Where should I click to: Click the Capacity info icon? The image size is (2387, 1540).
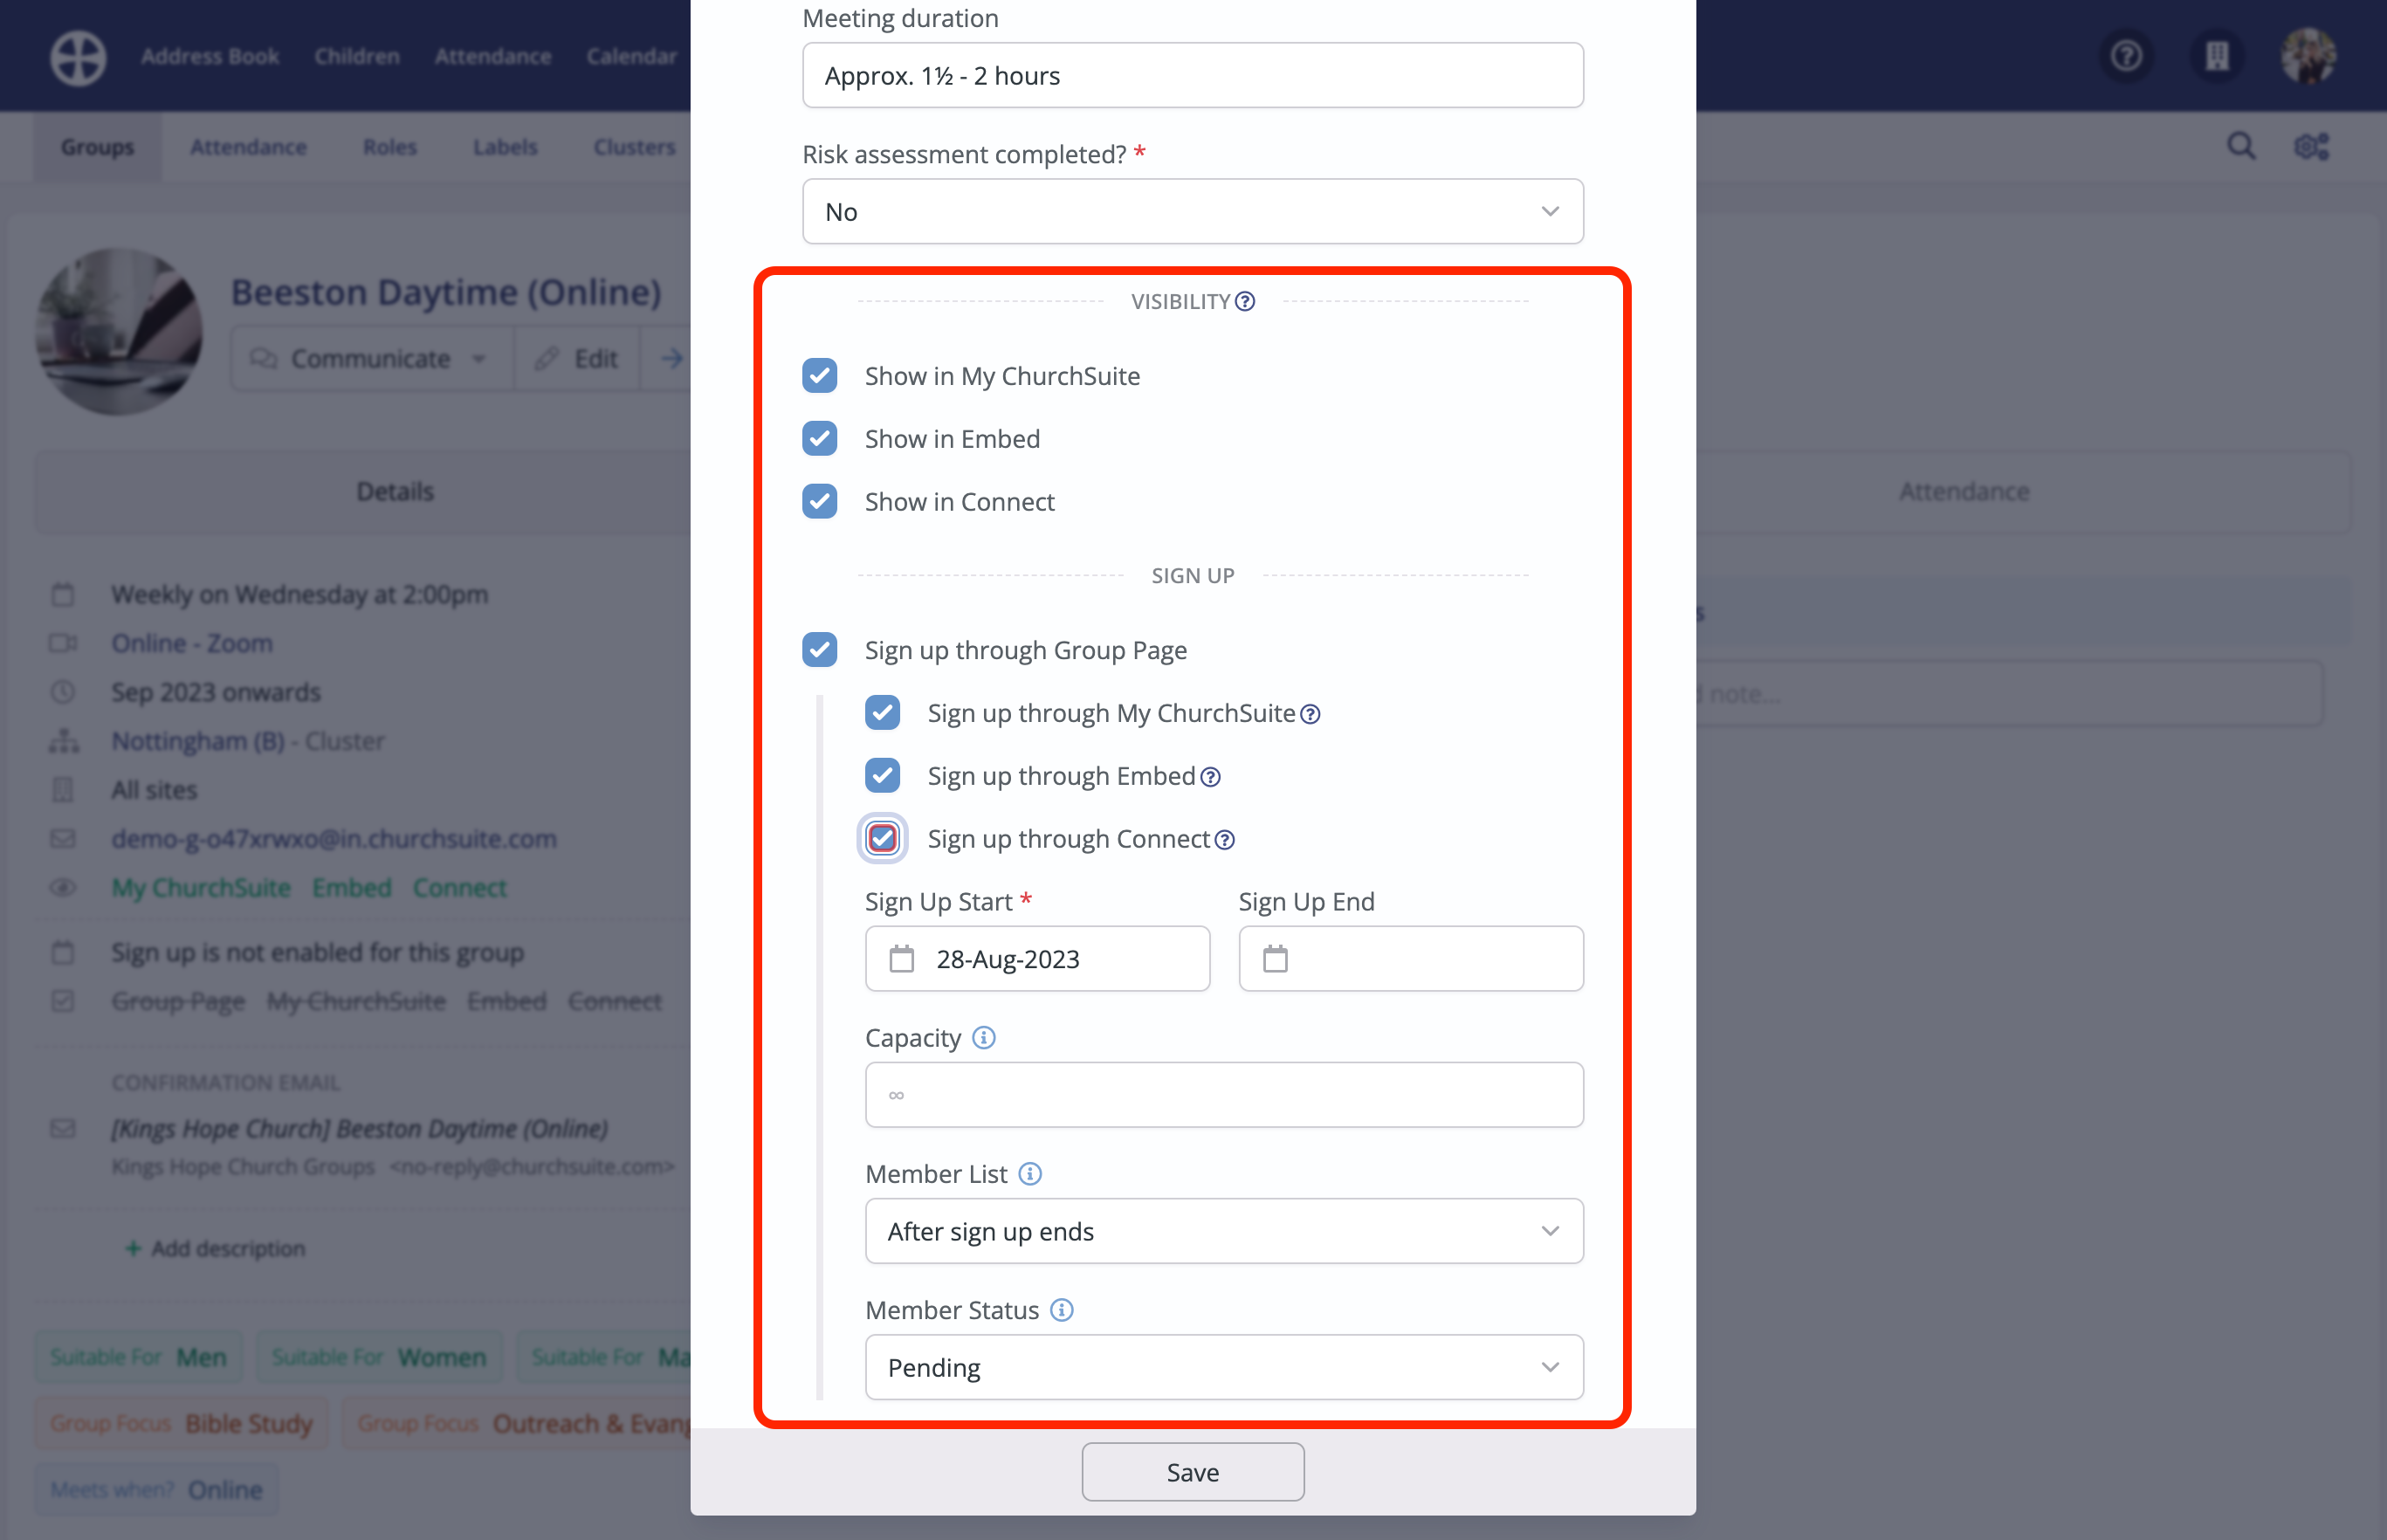pyautogui.click(x=984, y=1038)
